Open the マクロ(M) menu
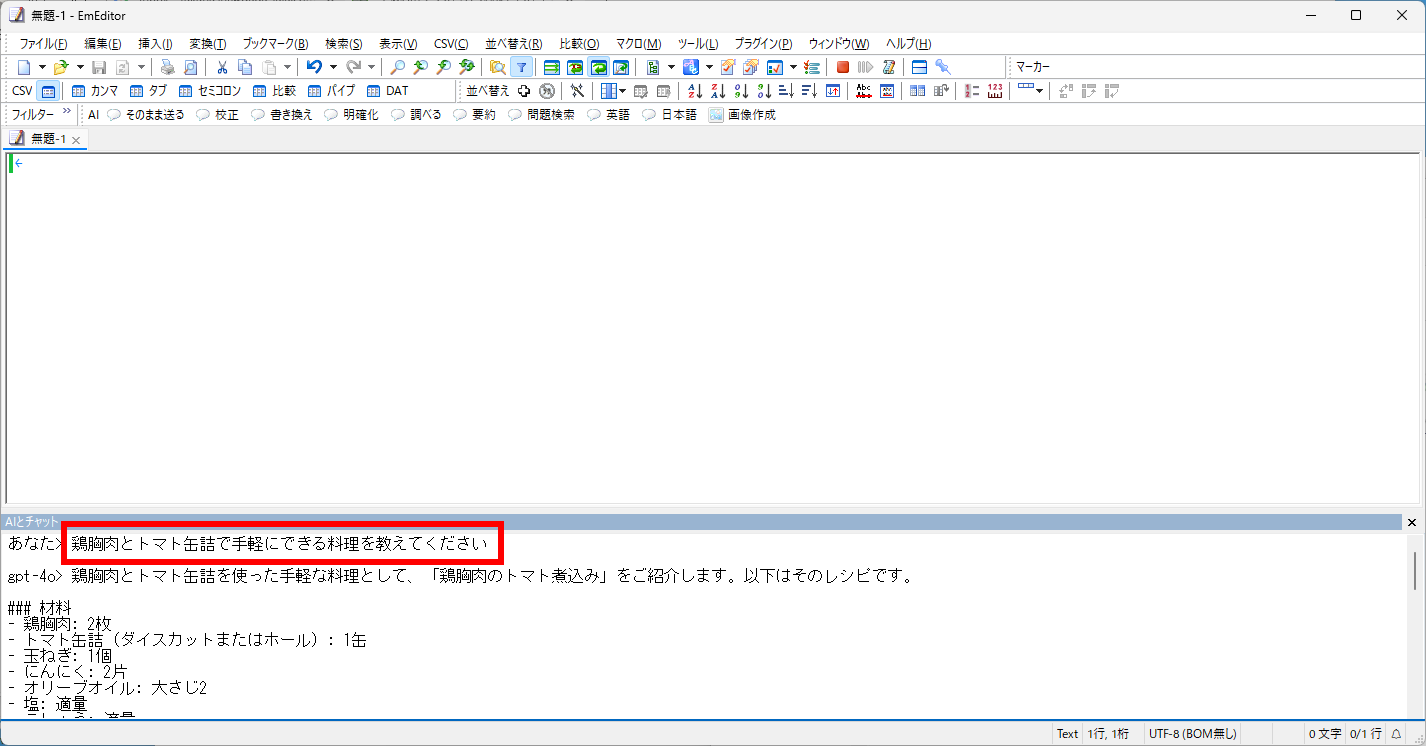This screenshot has width=1426, height=746. pyautogui.click(x=638, y=44)
